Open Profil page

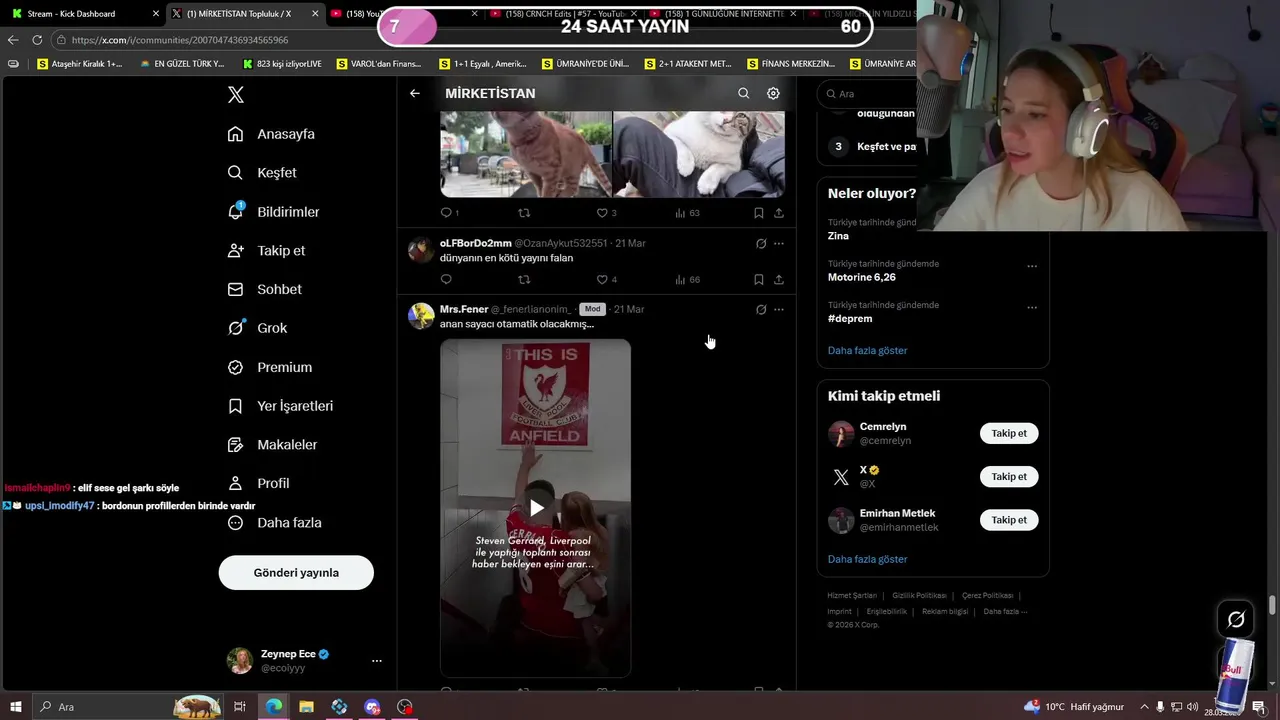tap(258, 483)
